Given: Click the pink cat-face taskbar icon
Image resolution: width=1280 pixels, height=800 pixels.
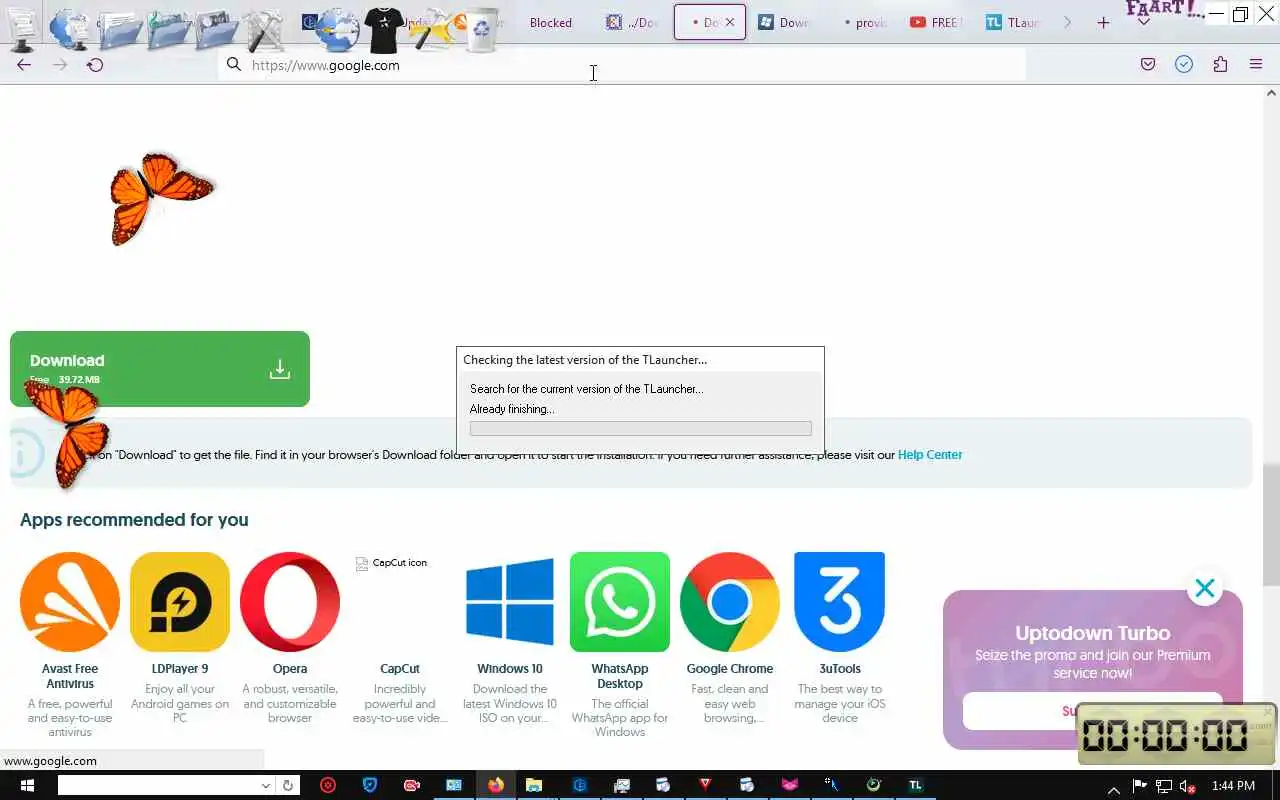Looking at the screenshot, I should [790, 786].
